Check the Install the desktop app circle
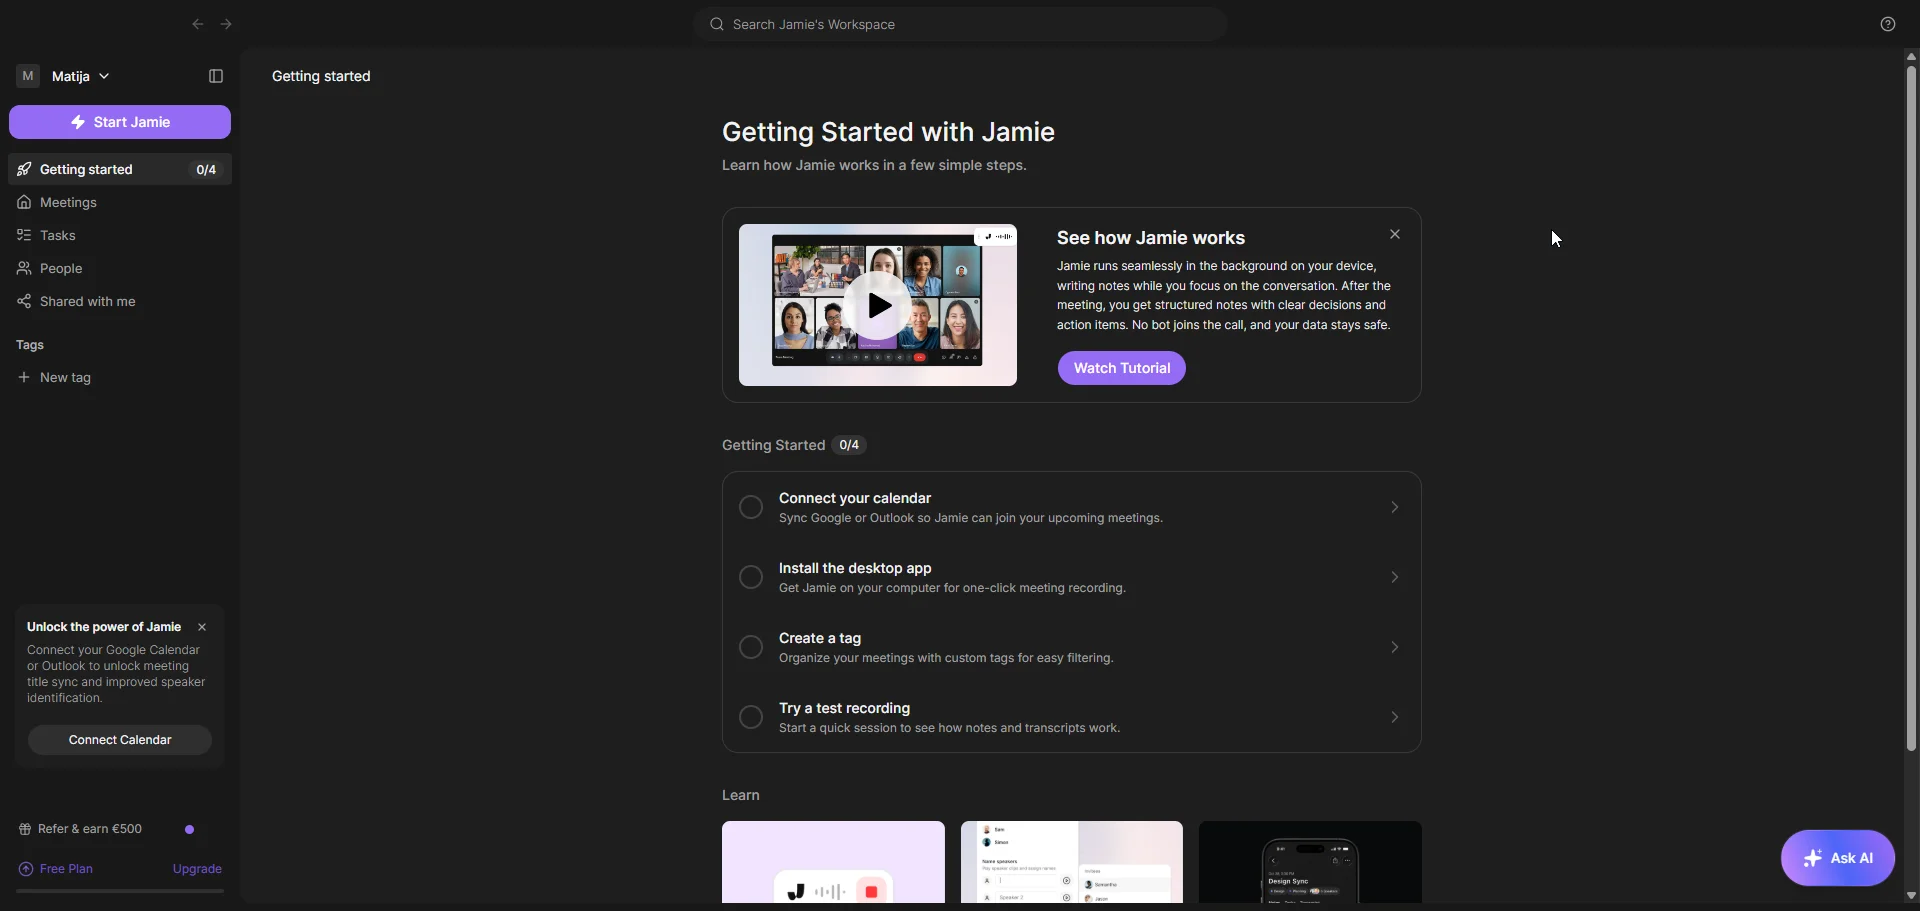 (751, 578)
